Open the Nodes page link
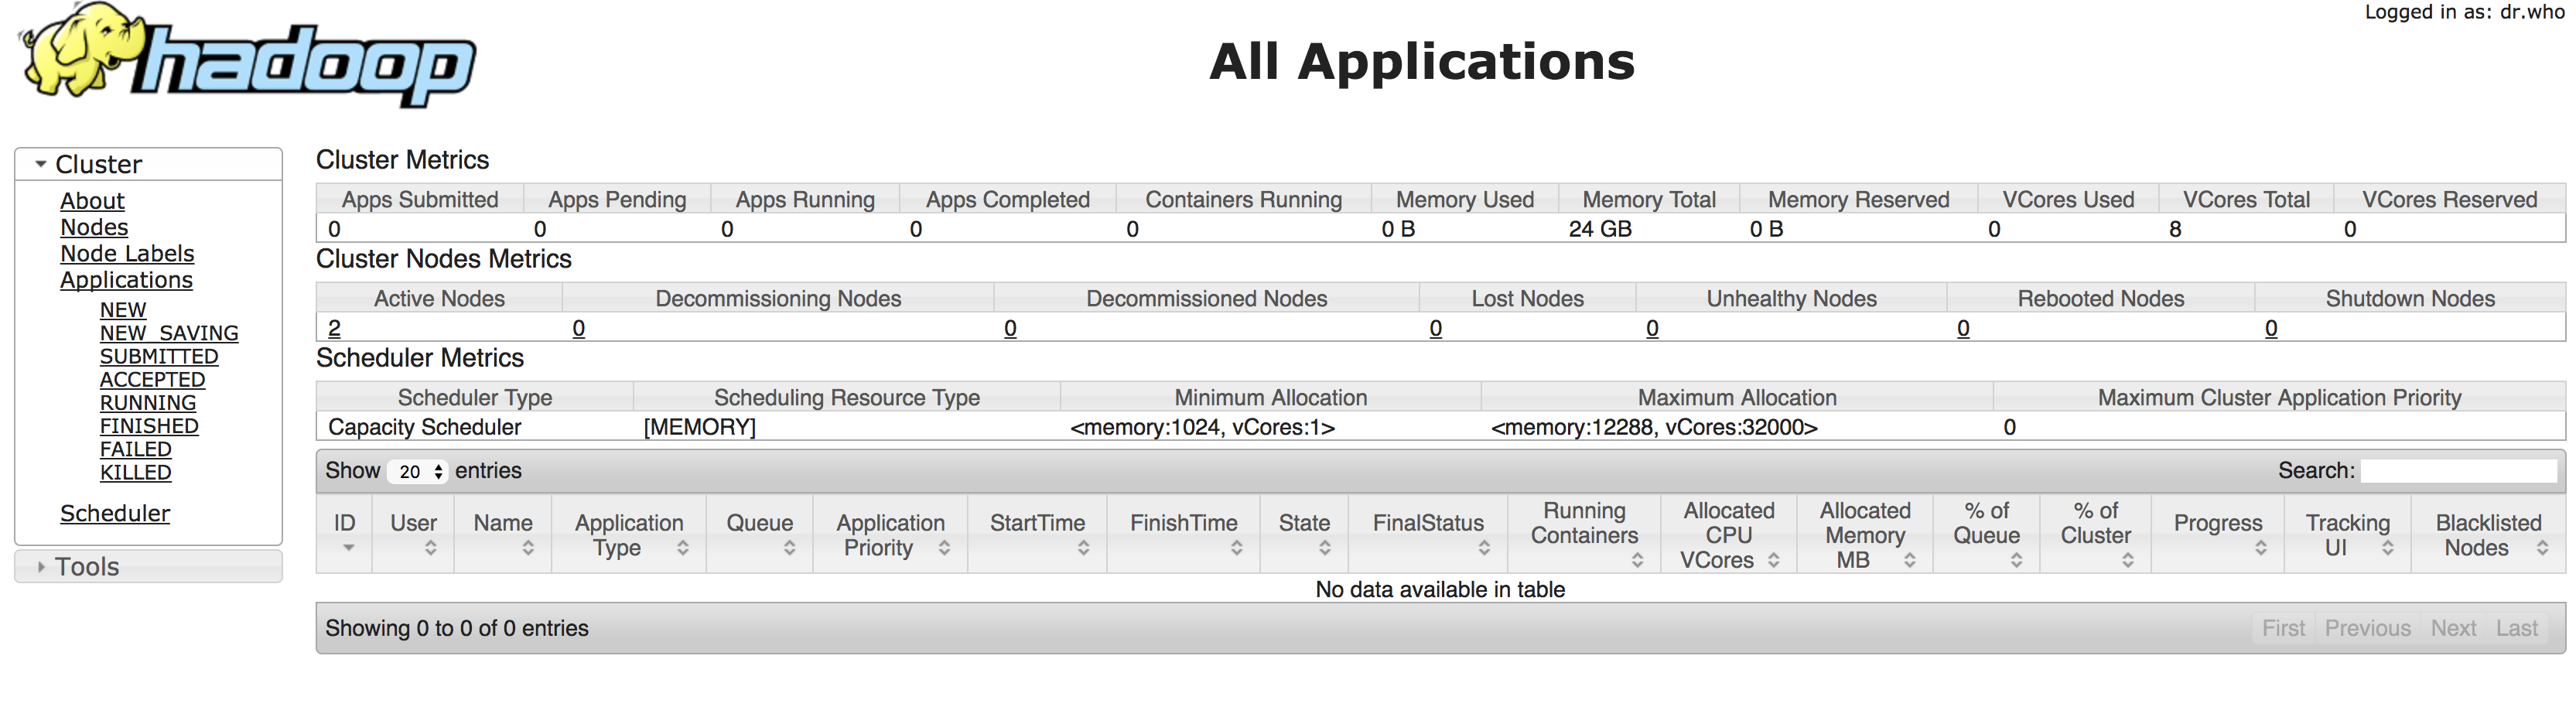The image size is (2576, 724). click(x=94, y=228)
